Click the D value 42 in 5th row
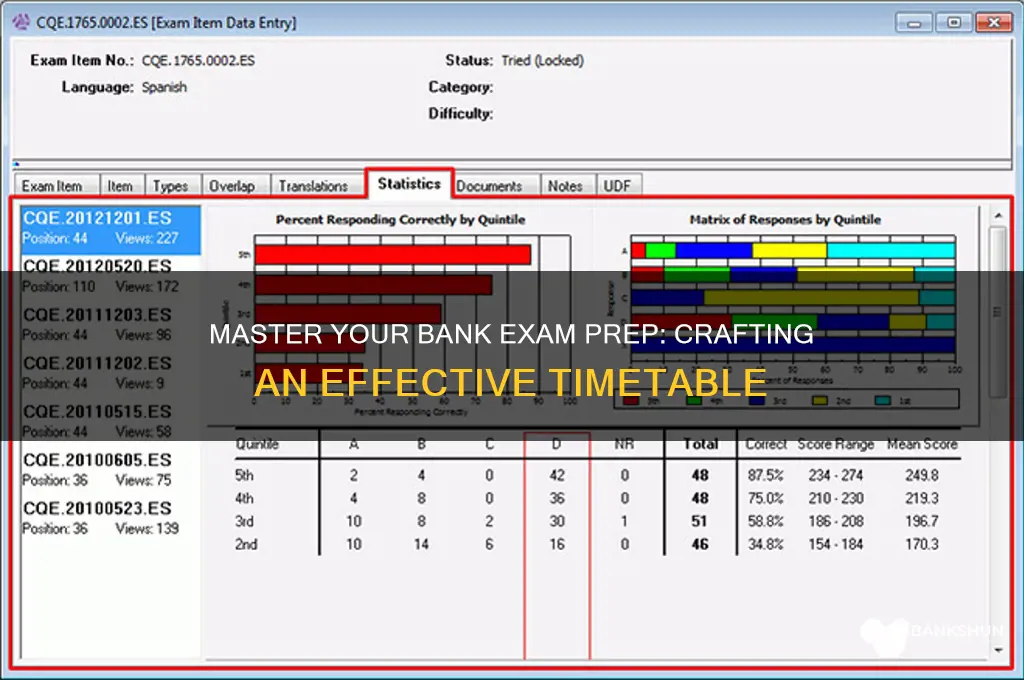This screenshot has width=1024, height=680. pos(557,475)
